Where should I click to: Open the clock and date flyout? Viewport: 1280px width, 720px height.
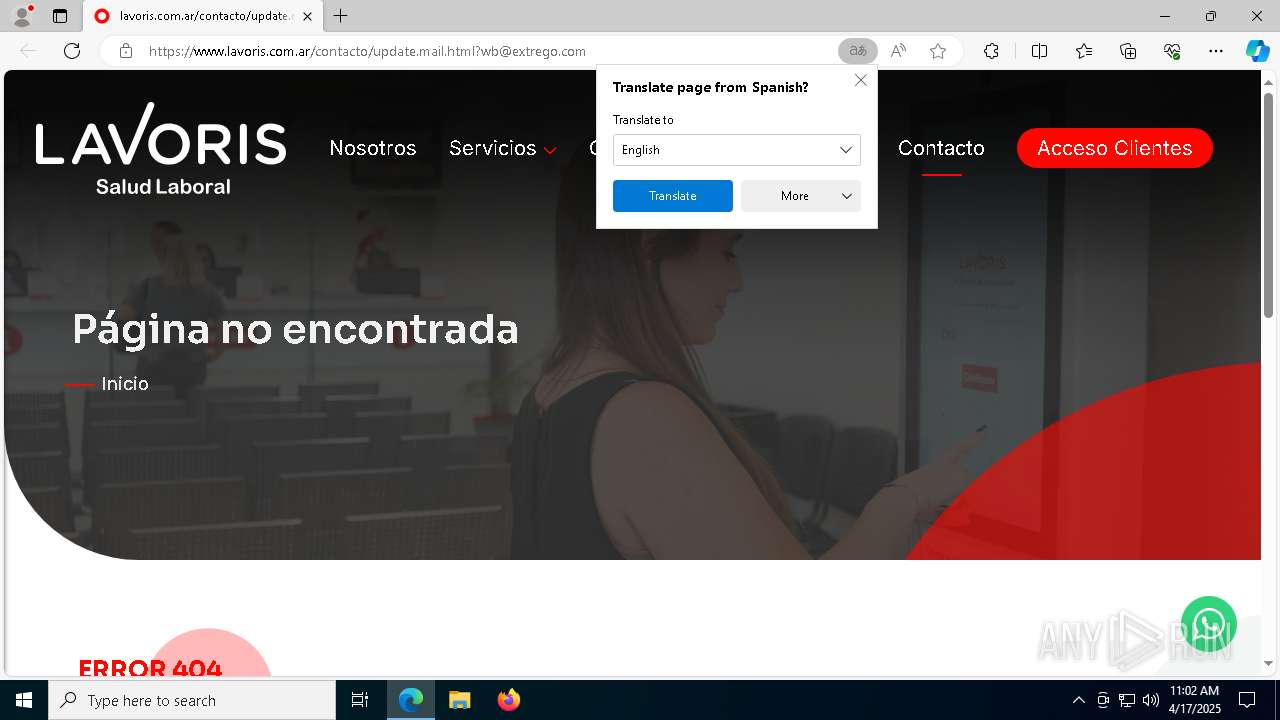click(1195, 700)
